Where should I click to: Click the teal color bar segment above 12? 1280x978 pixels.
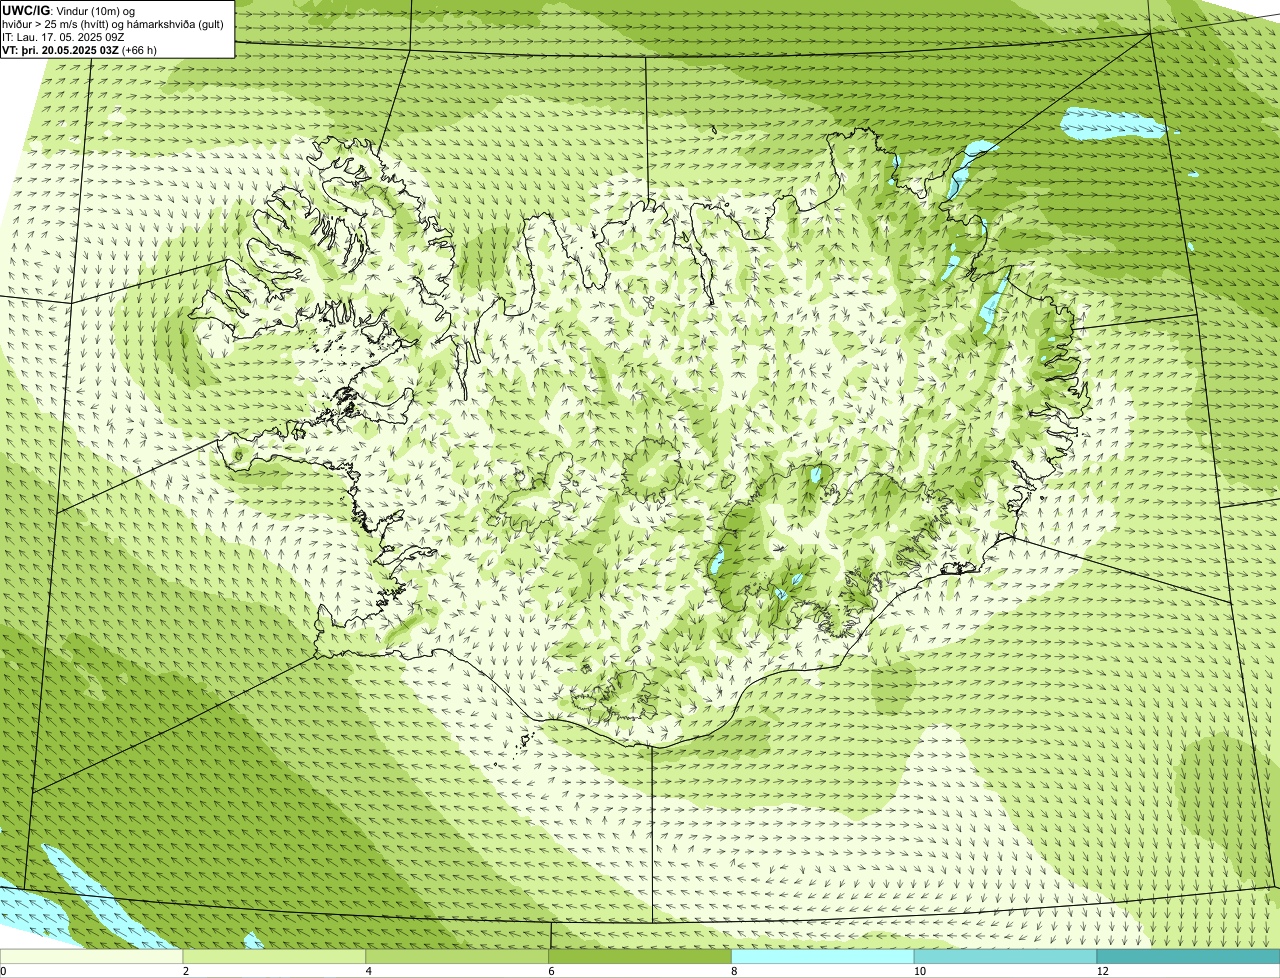1188,956
